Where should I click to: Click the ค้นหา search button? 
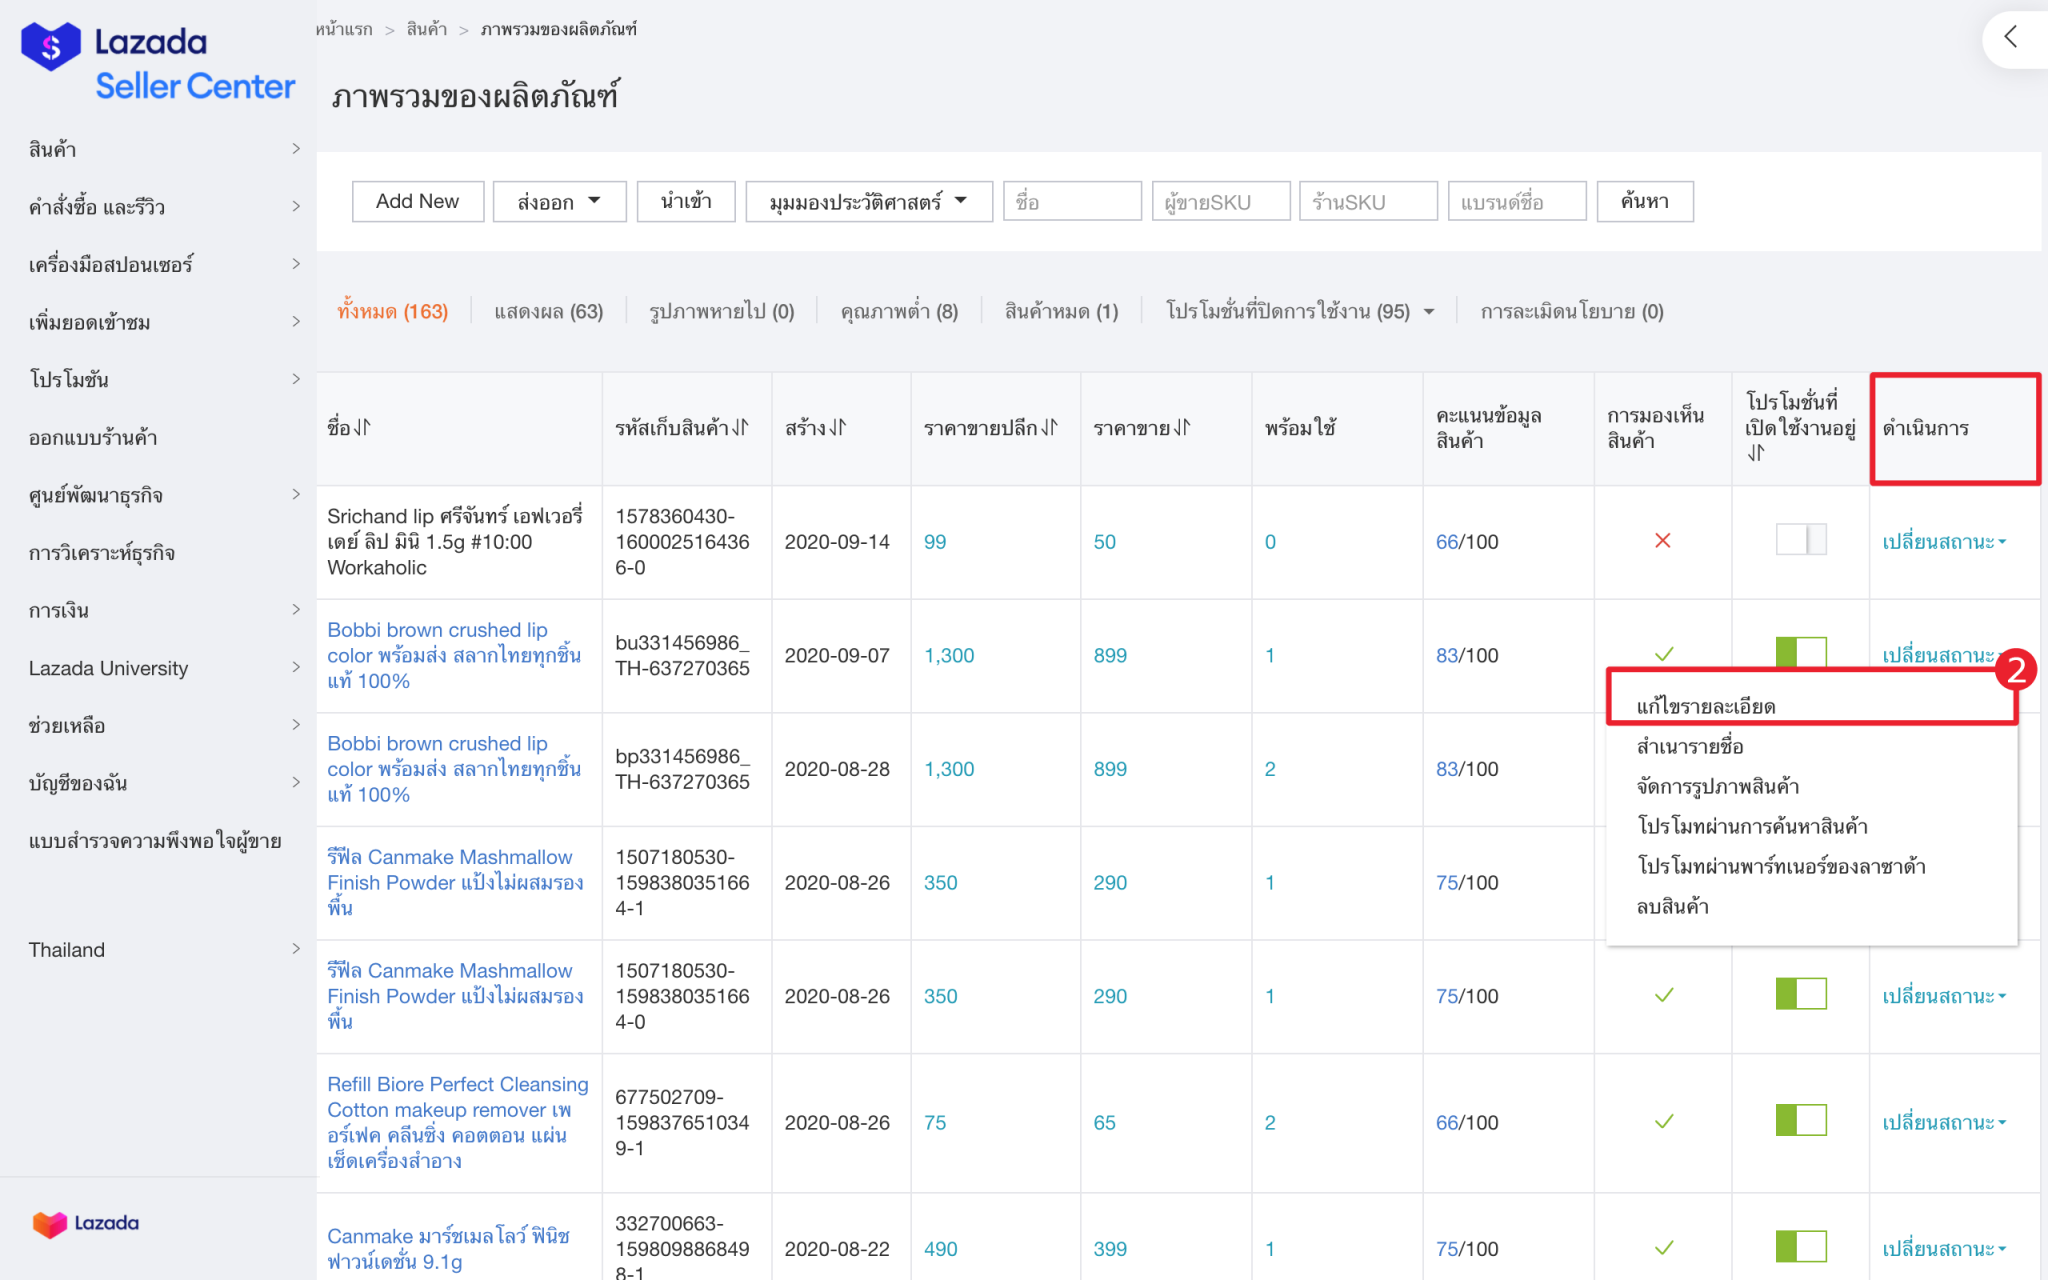tap(1645, 201)
